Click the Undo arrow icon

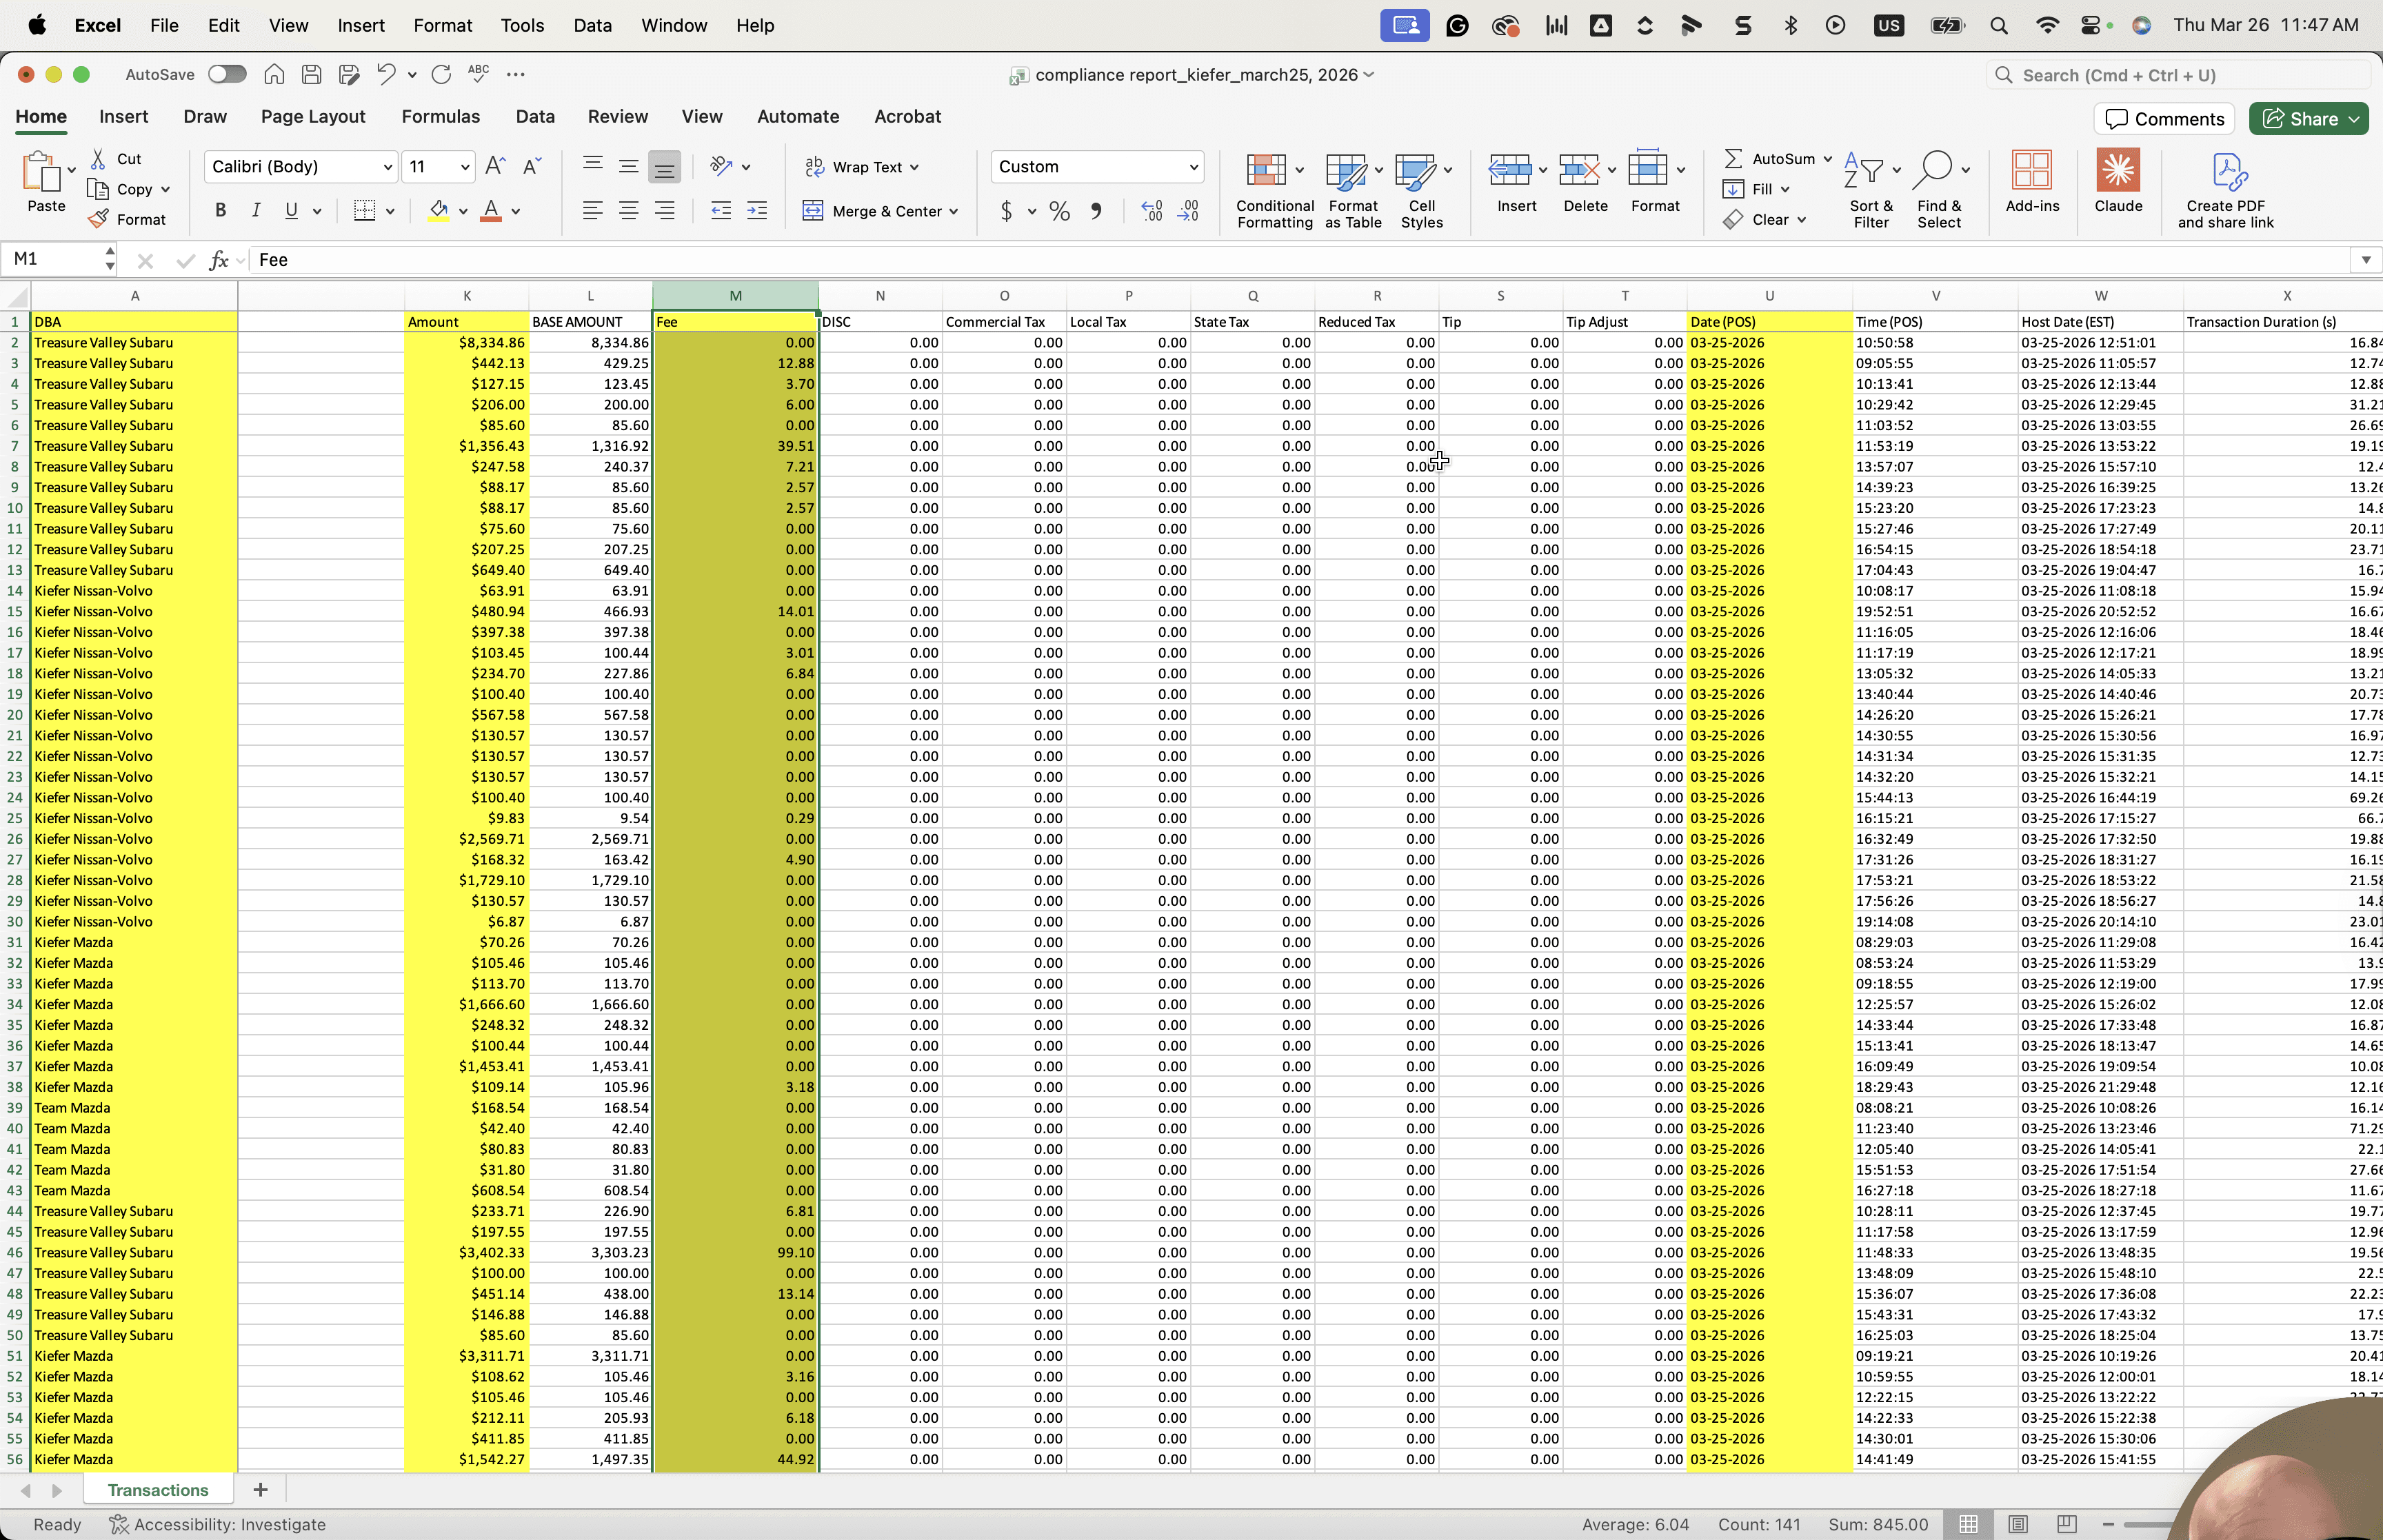pos(386,74)
